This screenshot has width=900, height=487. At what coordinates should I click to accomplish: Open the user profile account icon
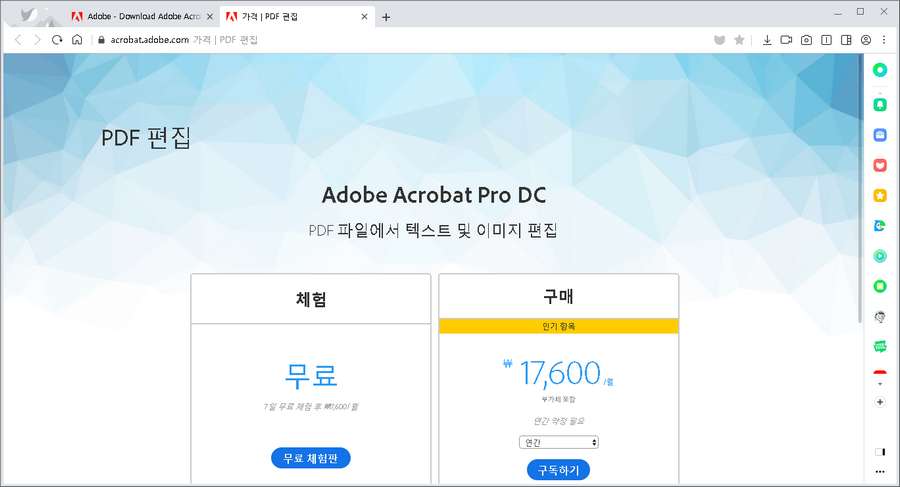click(x=866, y=40)
